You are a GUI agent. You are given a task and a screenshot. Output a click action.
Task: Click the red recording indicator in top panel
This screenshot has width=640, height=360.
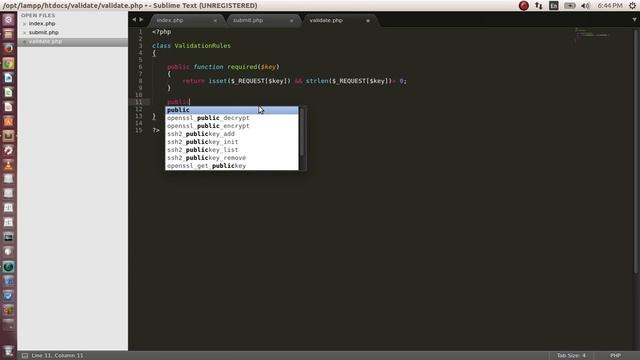(x=524, y=6)
